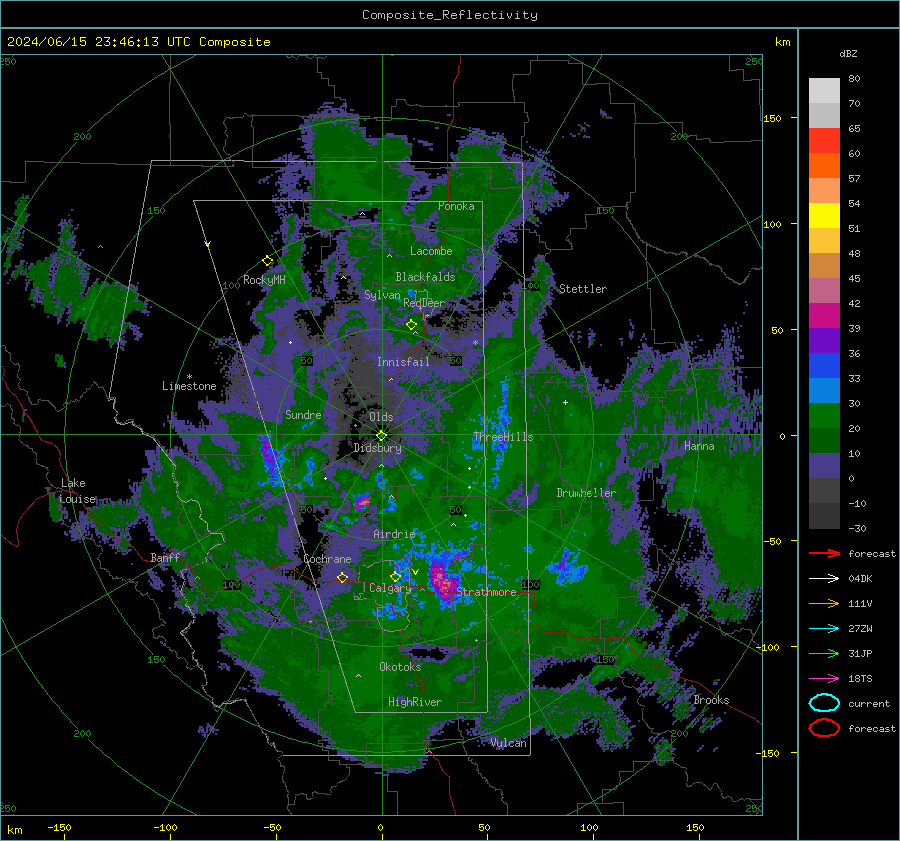Click the Stettler town label
The image size is (900, 841).
[583, 289]
